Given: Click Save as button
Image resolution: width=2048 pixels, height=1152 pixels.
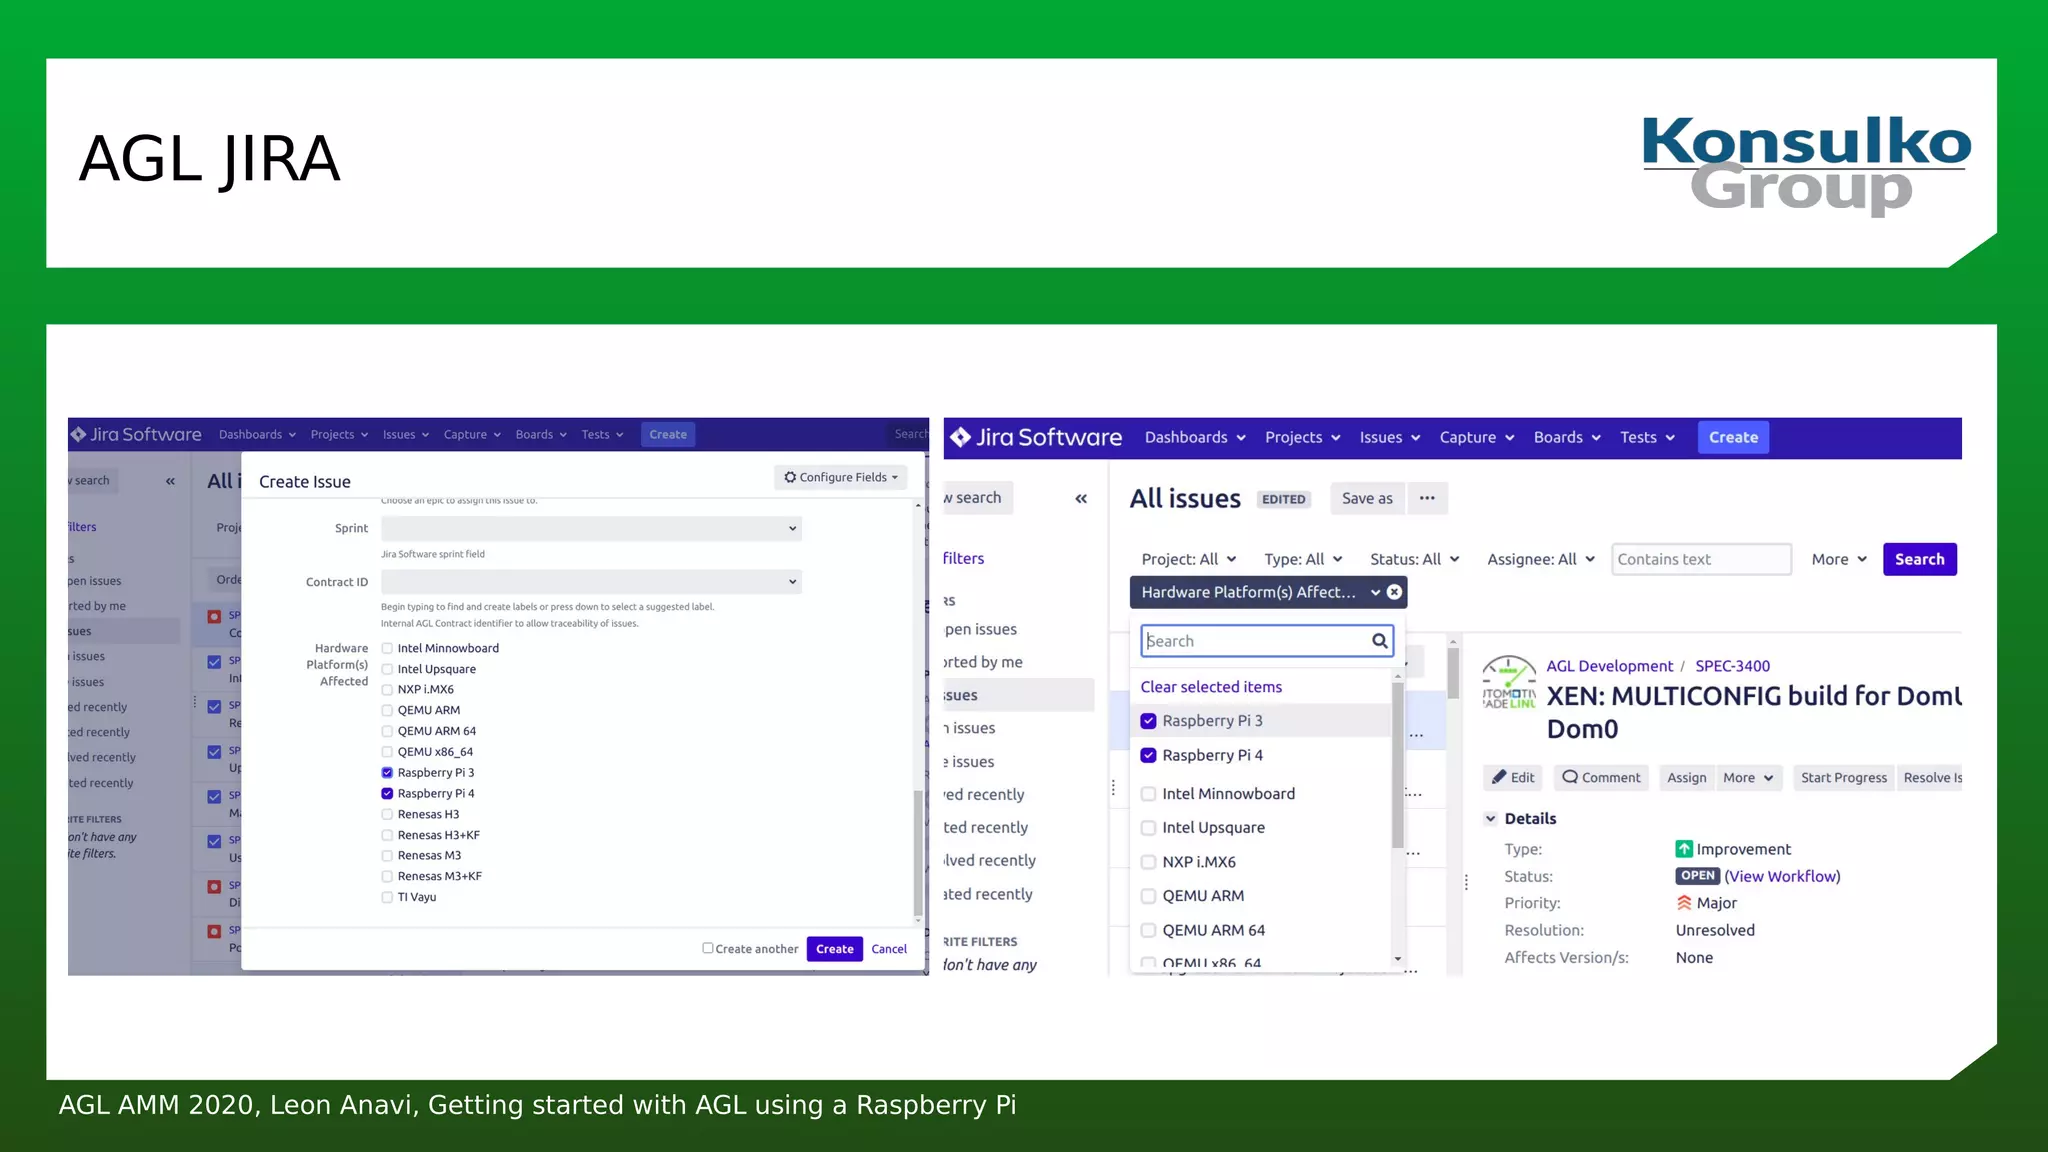Looking at the screenshot, I should point(1367,498).
